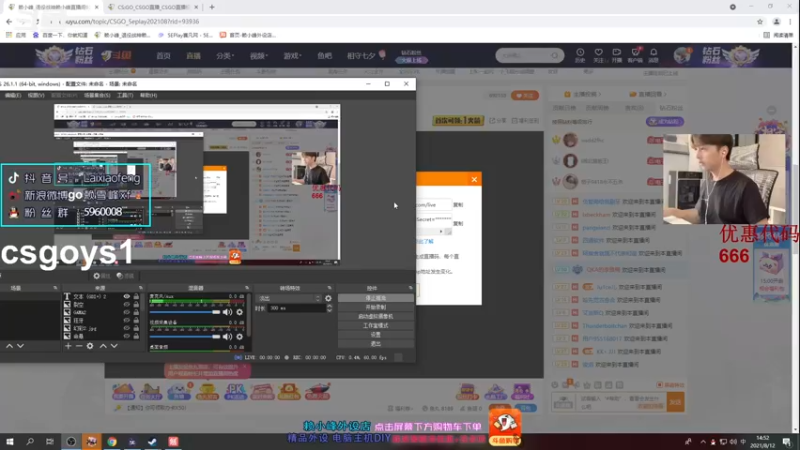Close the orange-titled dialog with X
This screenshot has height=450, width=800.
point(474,179)
